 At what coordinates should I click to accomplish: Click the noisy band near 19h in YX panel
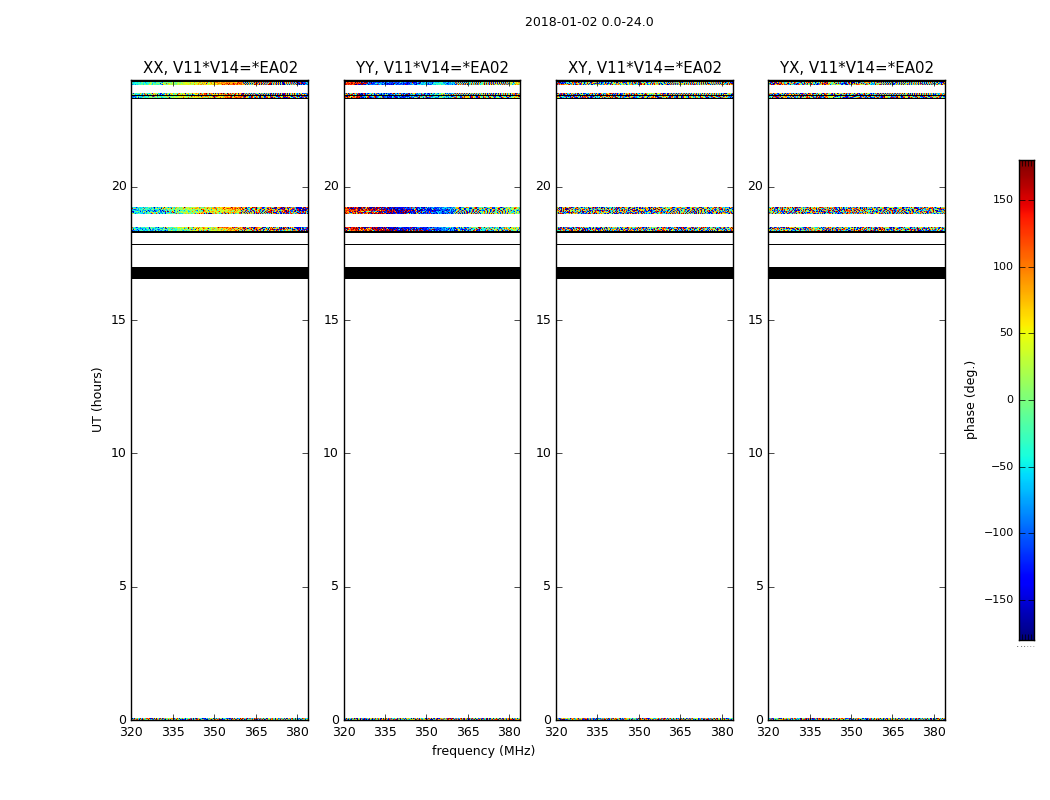click(x=856, y=210)
